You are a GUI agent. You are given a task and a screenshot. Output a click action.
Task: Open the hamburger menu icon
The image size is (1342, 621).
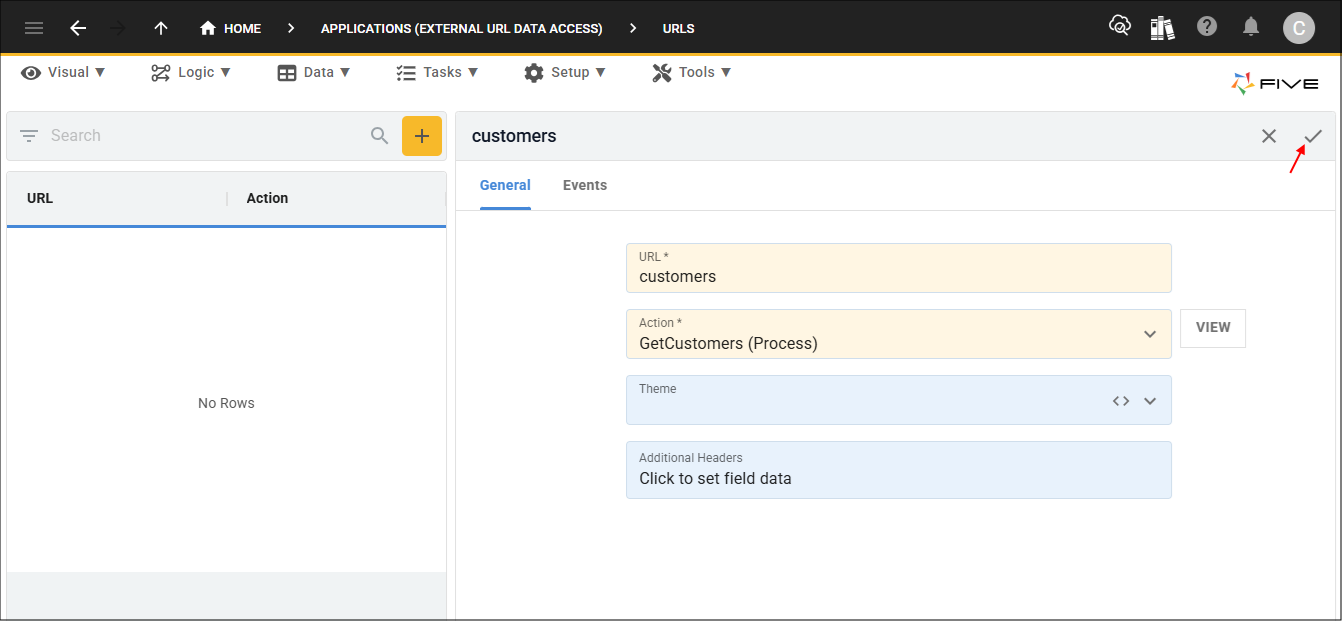pos(34,28)
